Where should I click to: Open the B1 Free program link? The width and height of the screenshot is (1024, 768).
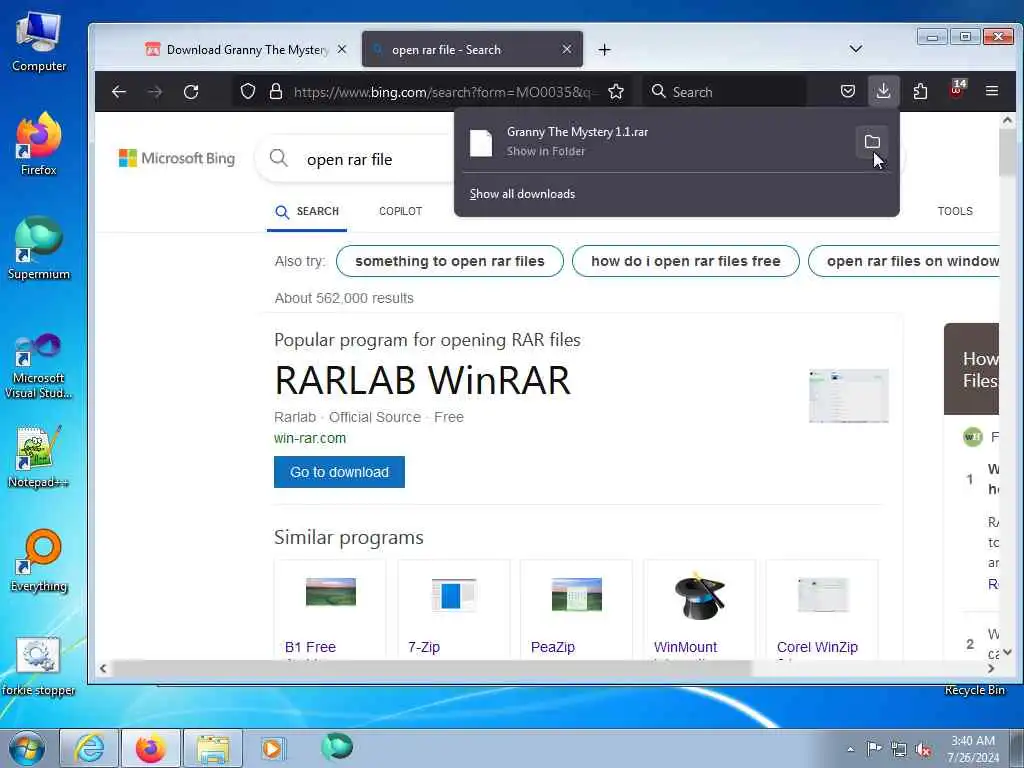[310, 647]
